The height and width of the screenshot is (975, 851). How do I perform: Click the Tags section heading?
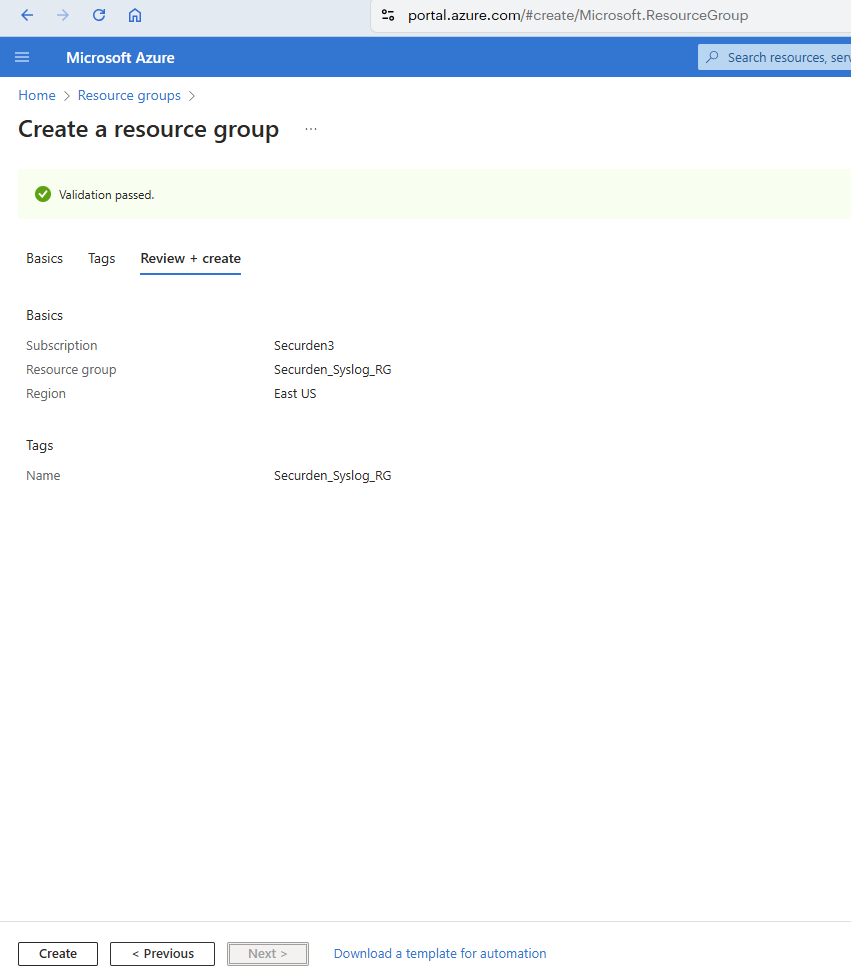point(39,445)
